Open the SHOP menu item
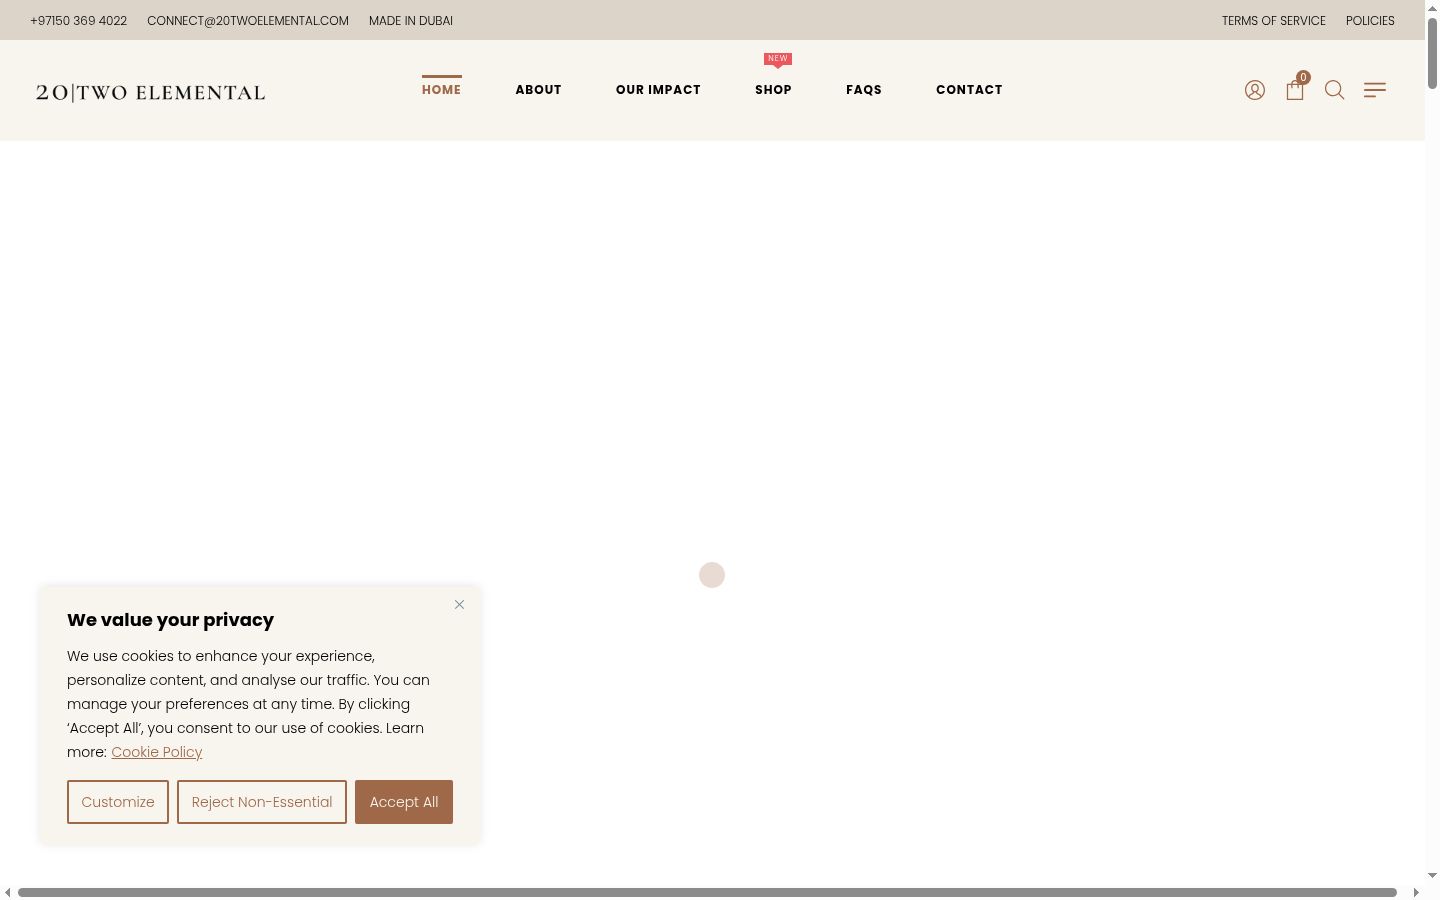1440x900 pixels. (773, 90)
